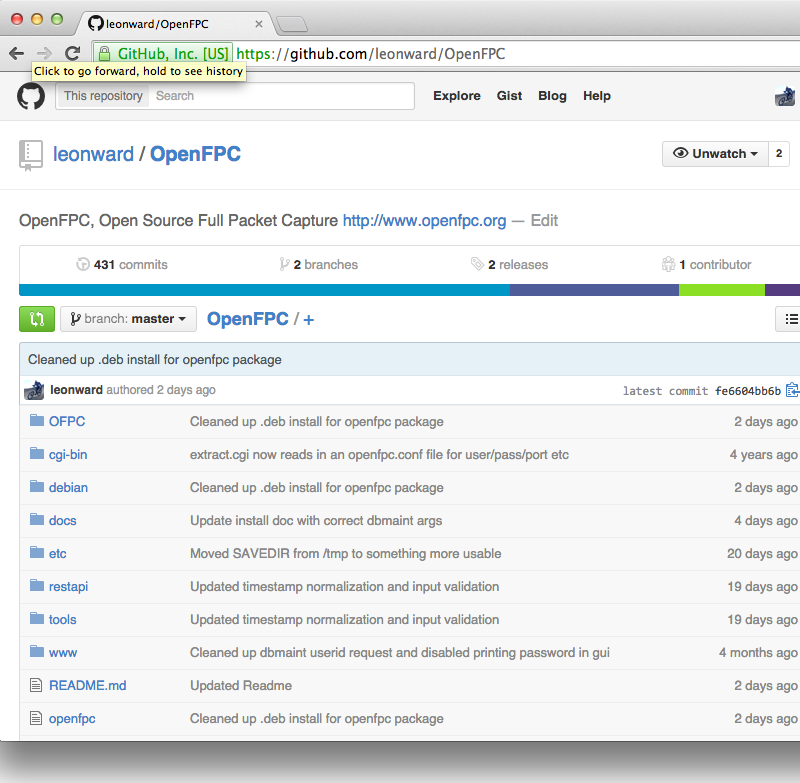Open the file list view icon
This screenshot has width=800, height=783.
(790, 319)
